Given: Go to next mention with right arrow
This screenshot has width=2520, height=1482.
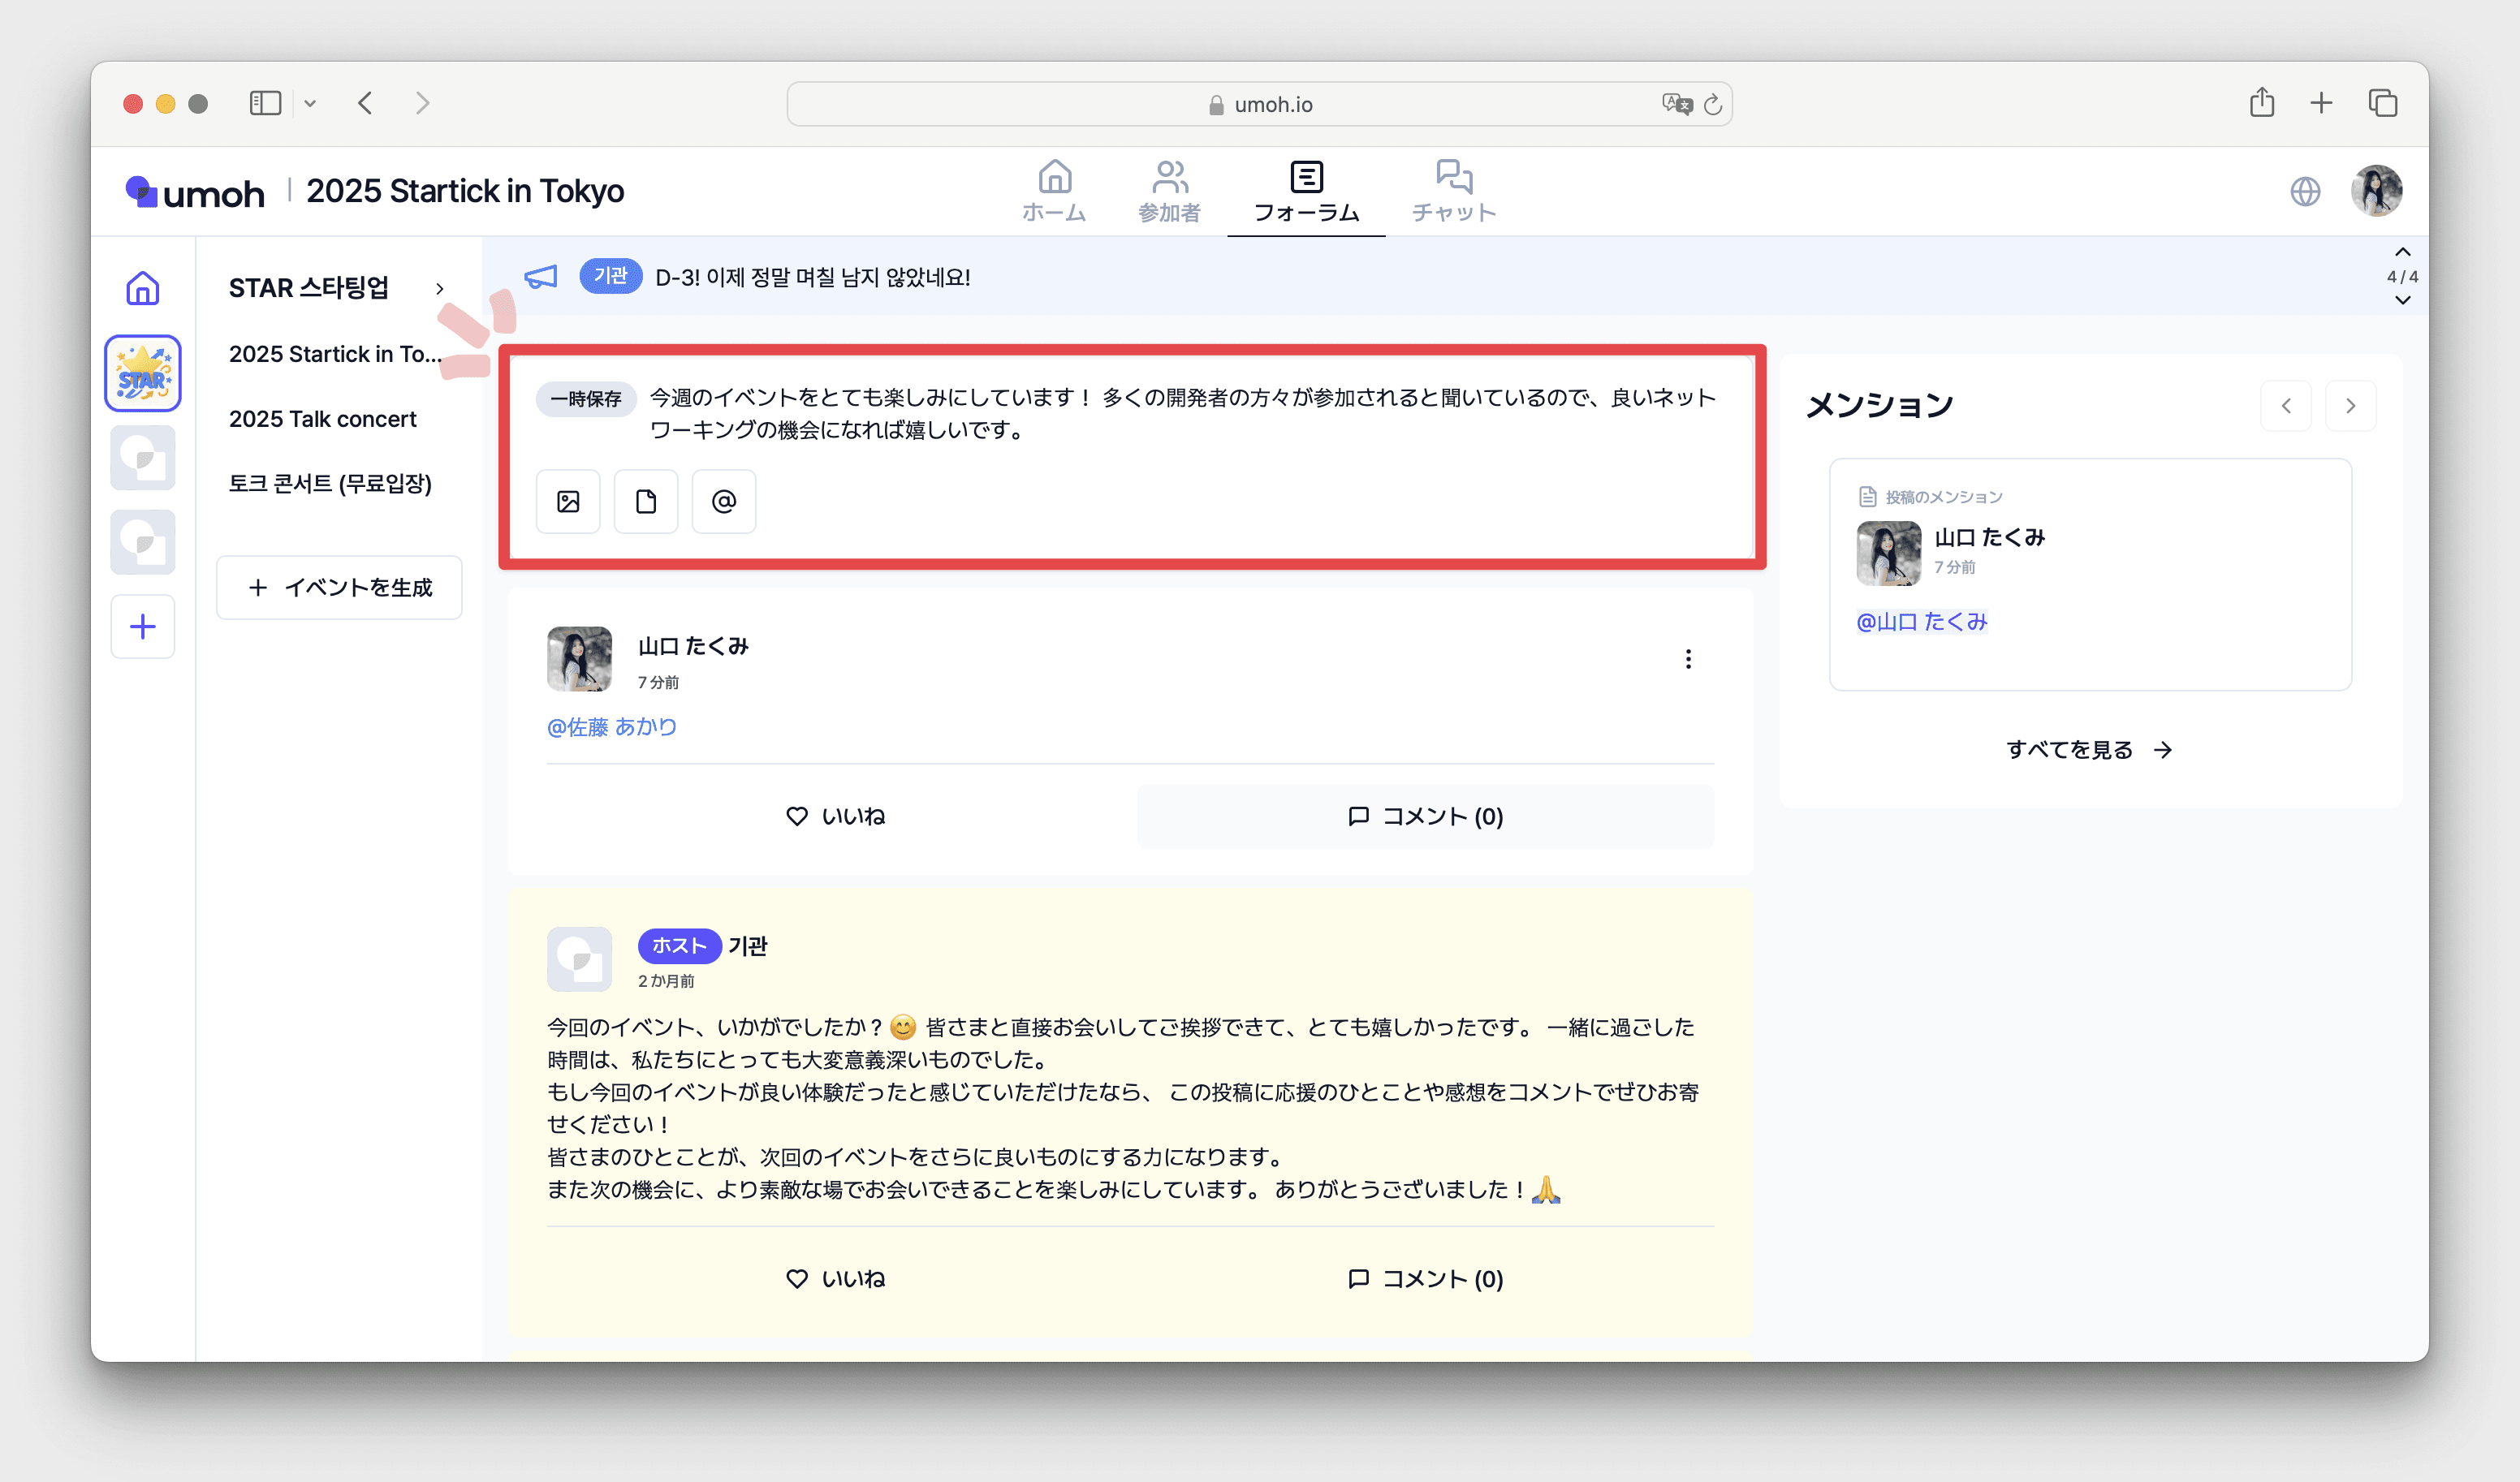Looking at the screenshot, I should tap(2350, 406).
